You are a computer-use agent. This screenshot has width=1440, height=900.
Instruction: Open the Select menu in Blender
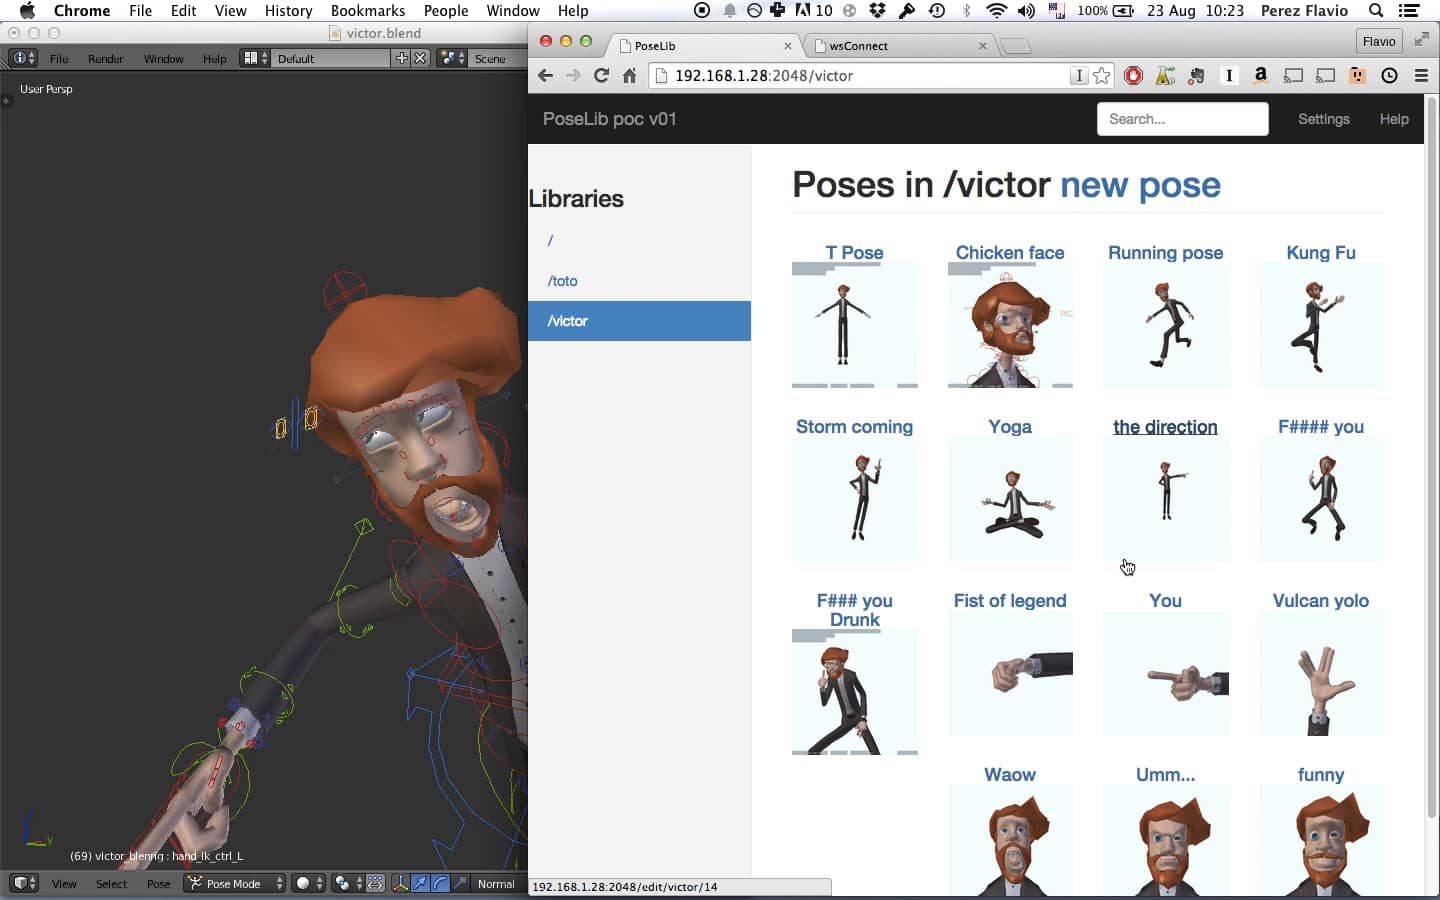(111, 883)
